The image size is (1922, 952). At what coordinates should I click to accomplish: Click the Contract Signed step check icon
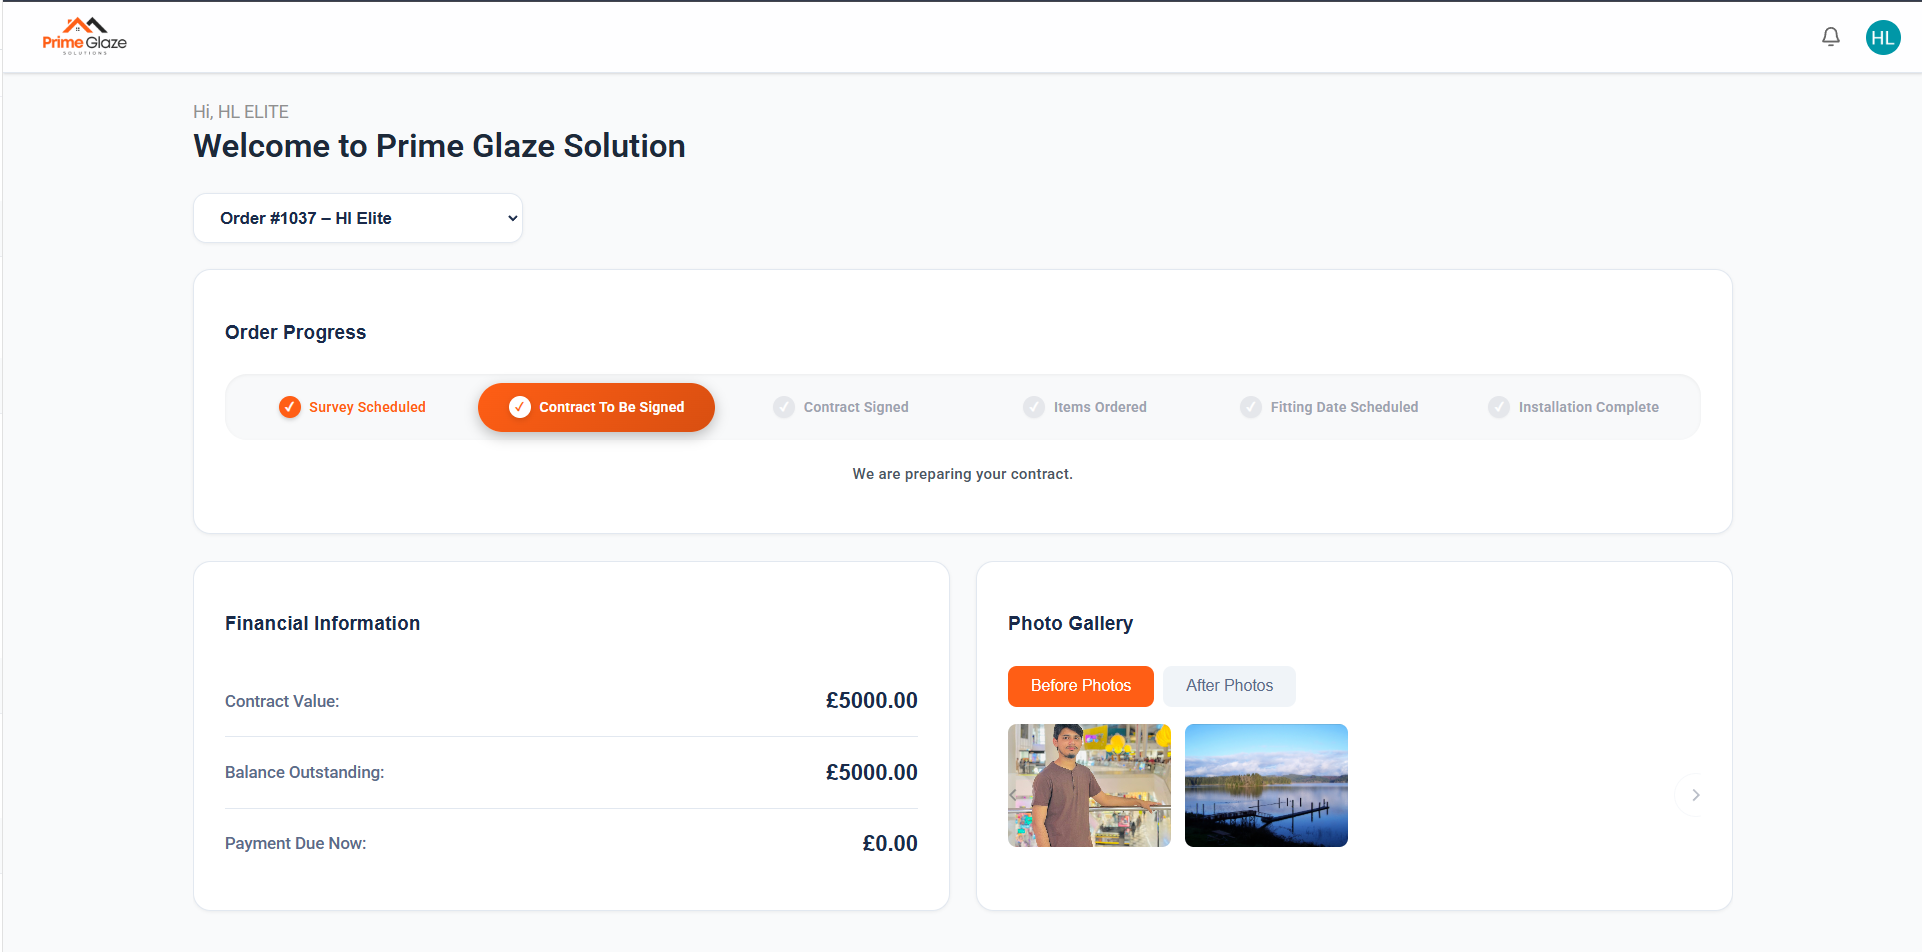coord(784,407)
